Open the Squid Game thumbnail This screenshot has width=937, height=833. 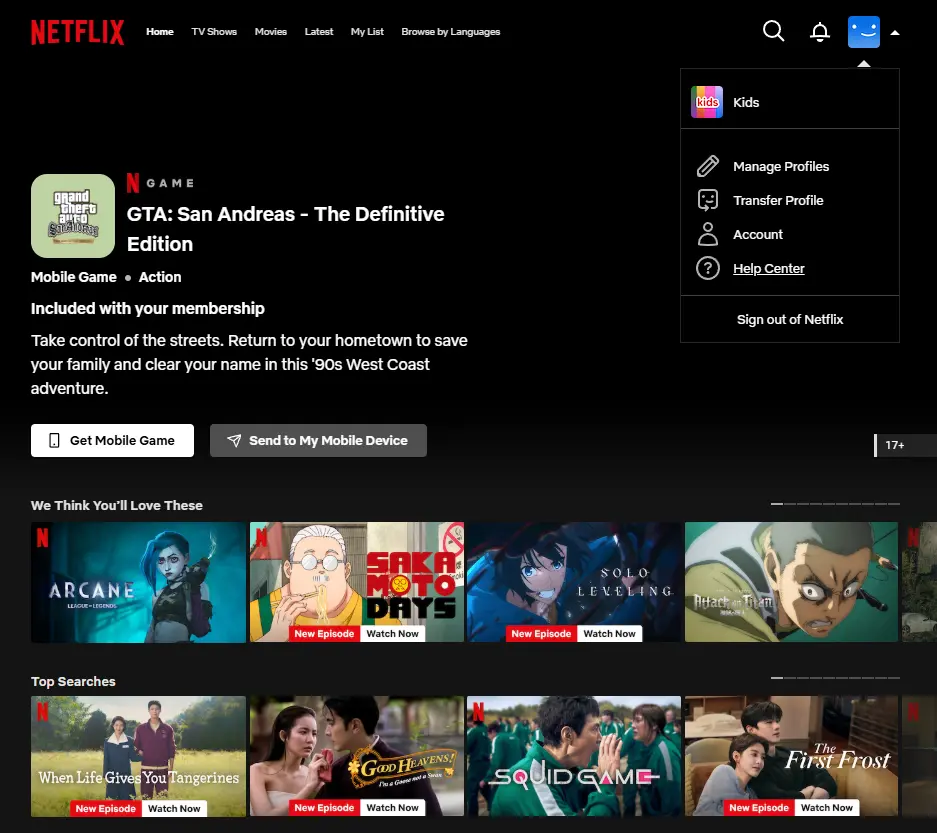[574, 756]
